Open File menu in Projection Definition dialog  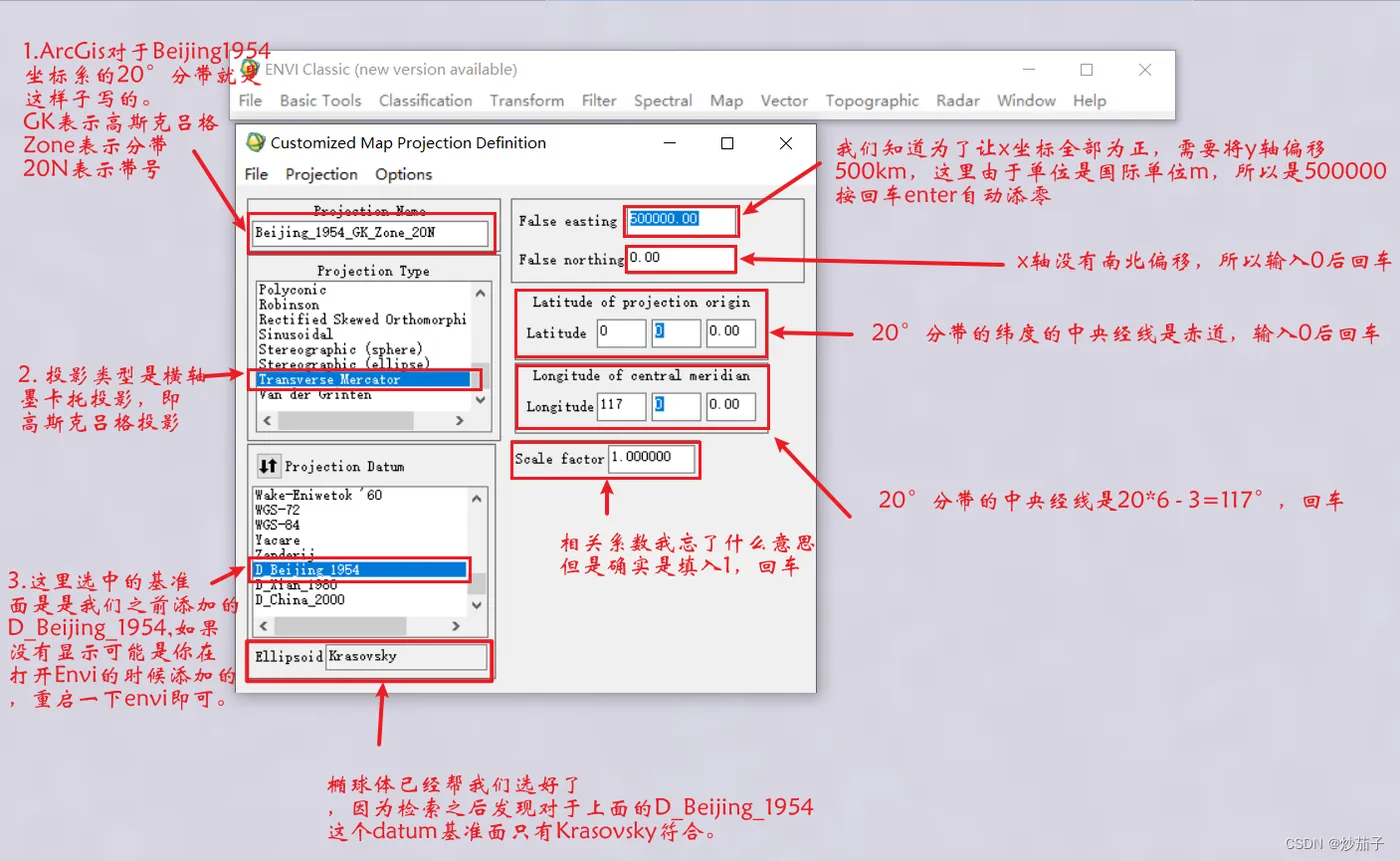point(257,174)
